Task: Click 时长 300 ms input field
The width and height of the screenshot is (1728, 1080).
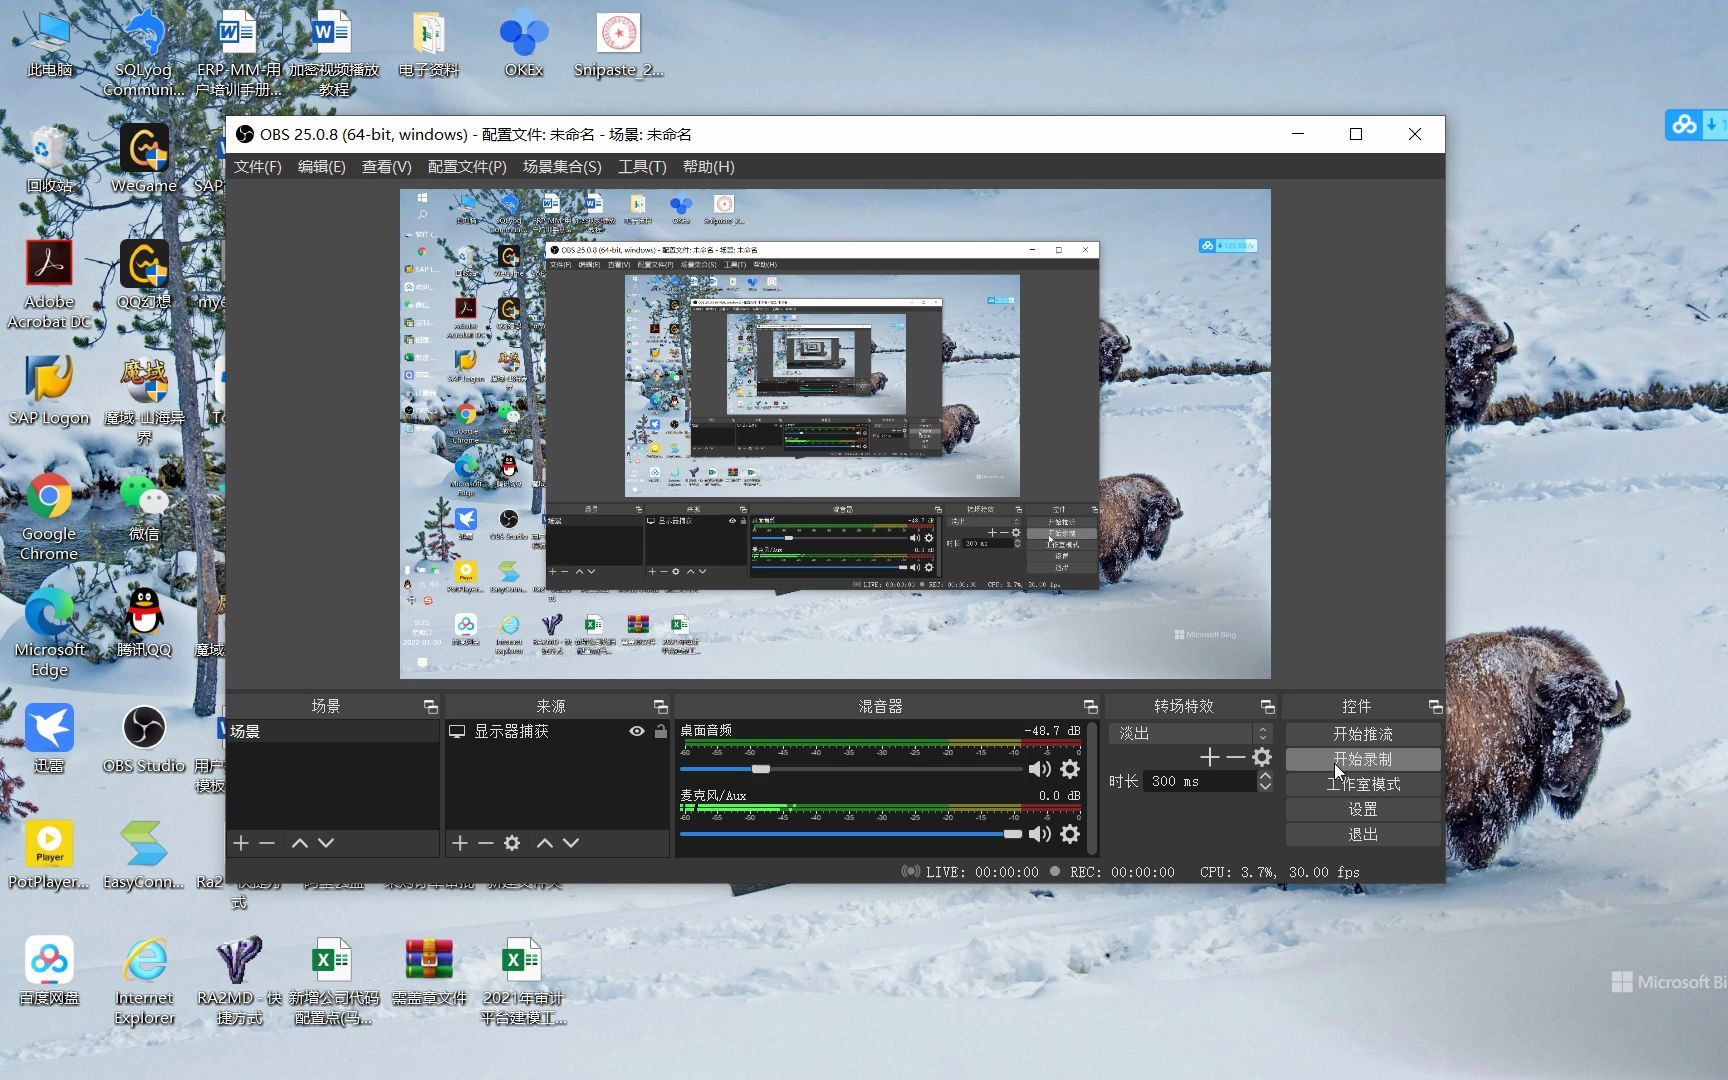Action: (1200, 781)
